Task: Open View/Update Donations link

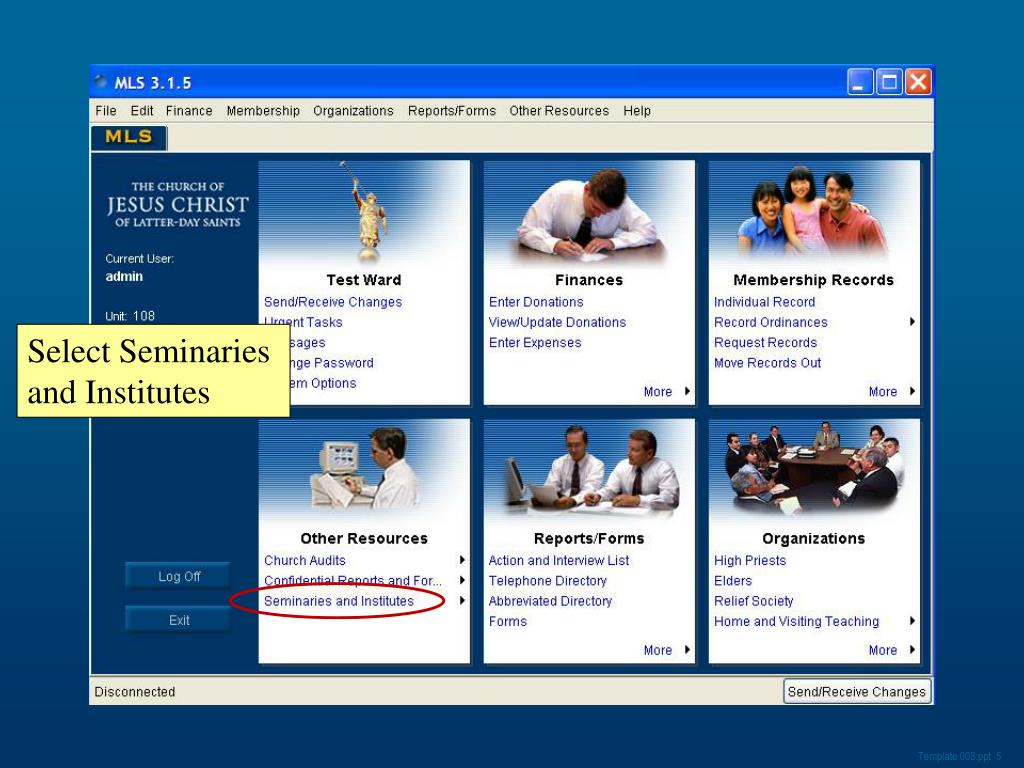Action: click(557, 323)
